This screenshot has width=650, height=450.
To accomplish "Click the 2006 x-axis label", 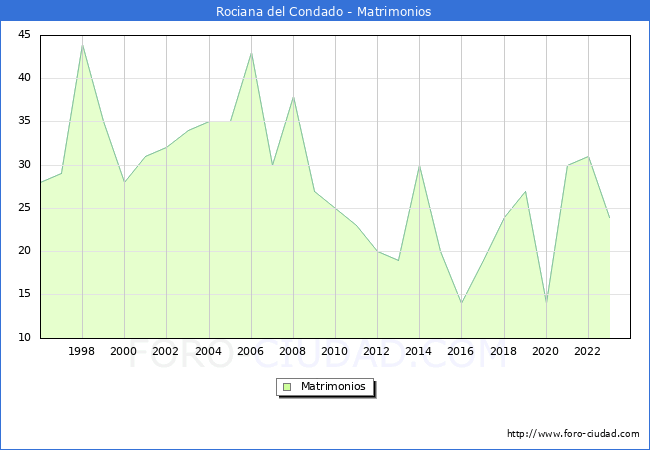I will [x=250, y=351].
